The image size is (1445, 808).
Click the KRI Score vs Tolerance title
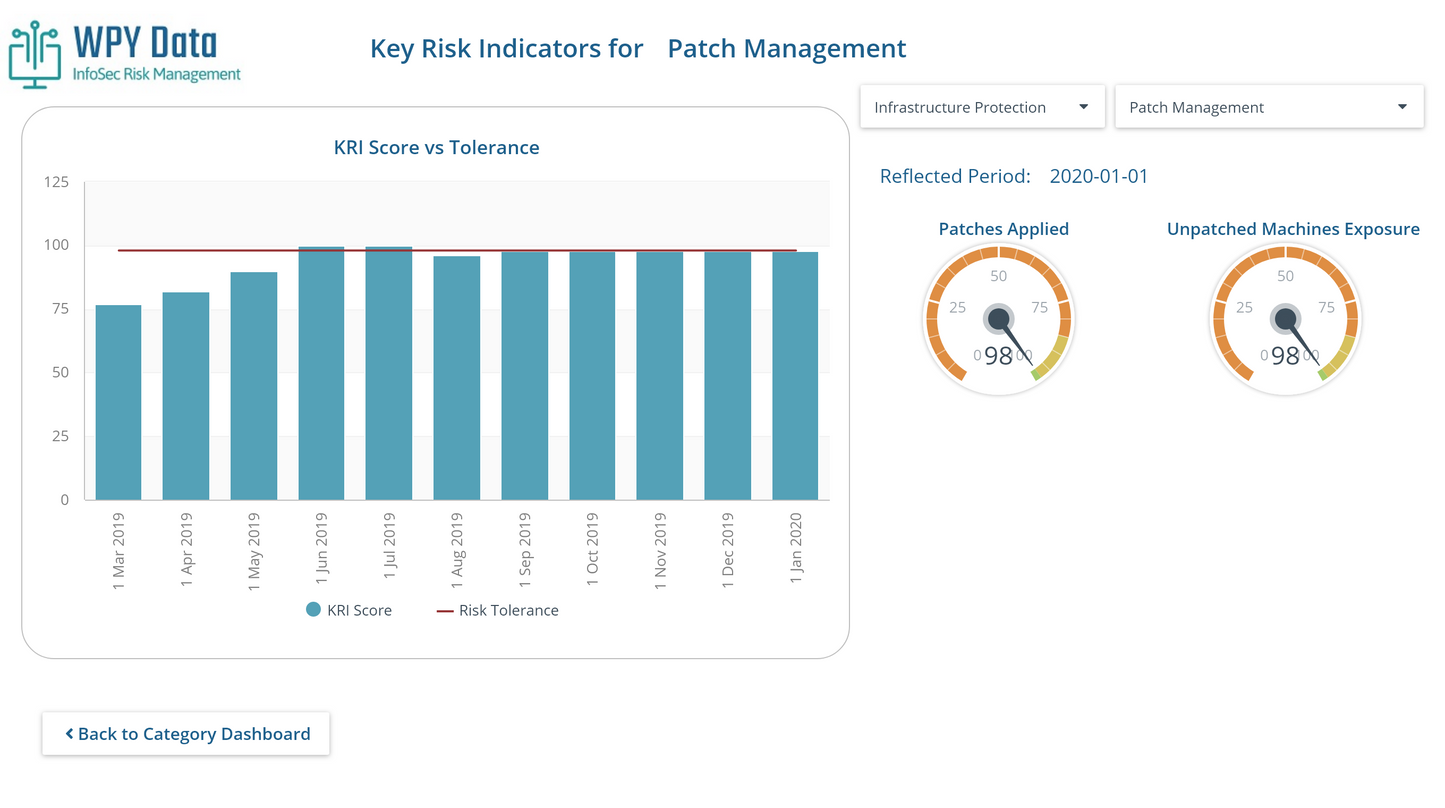(436, 148)
